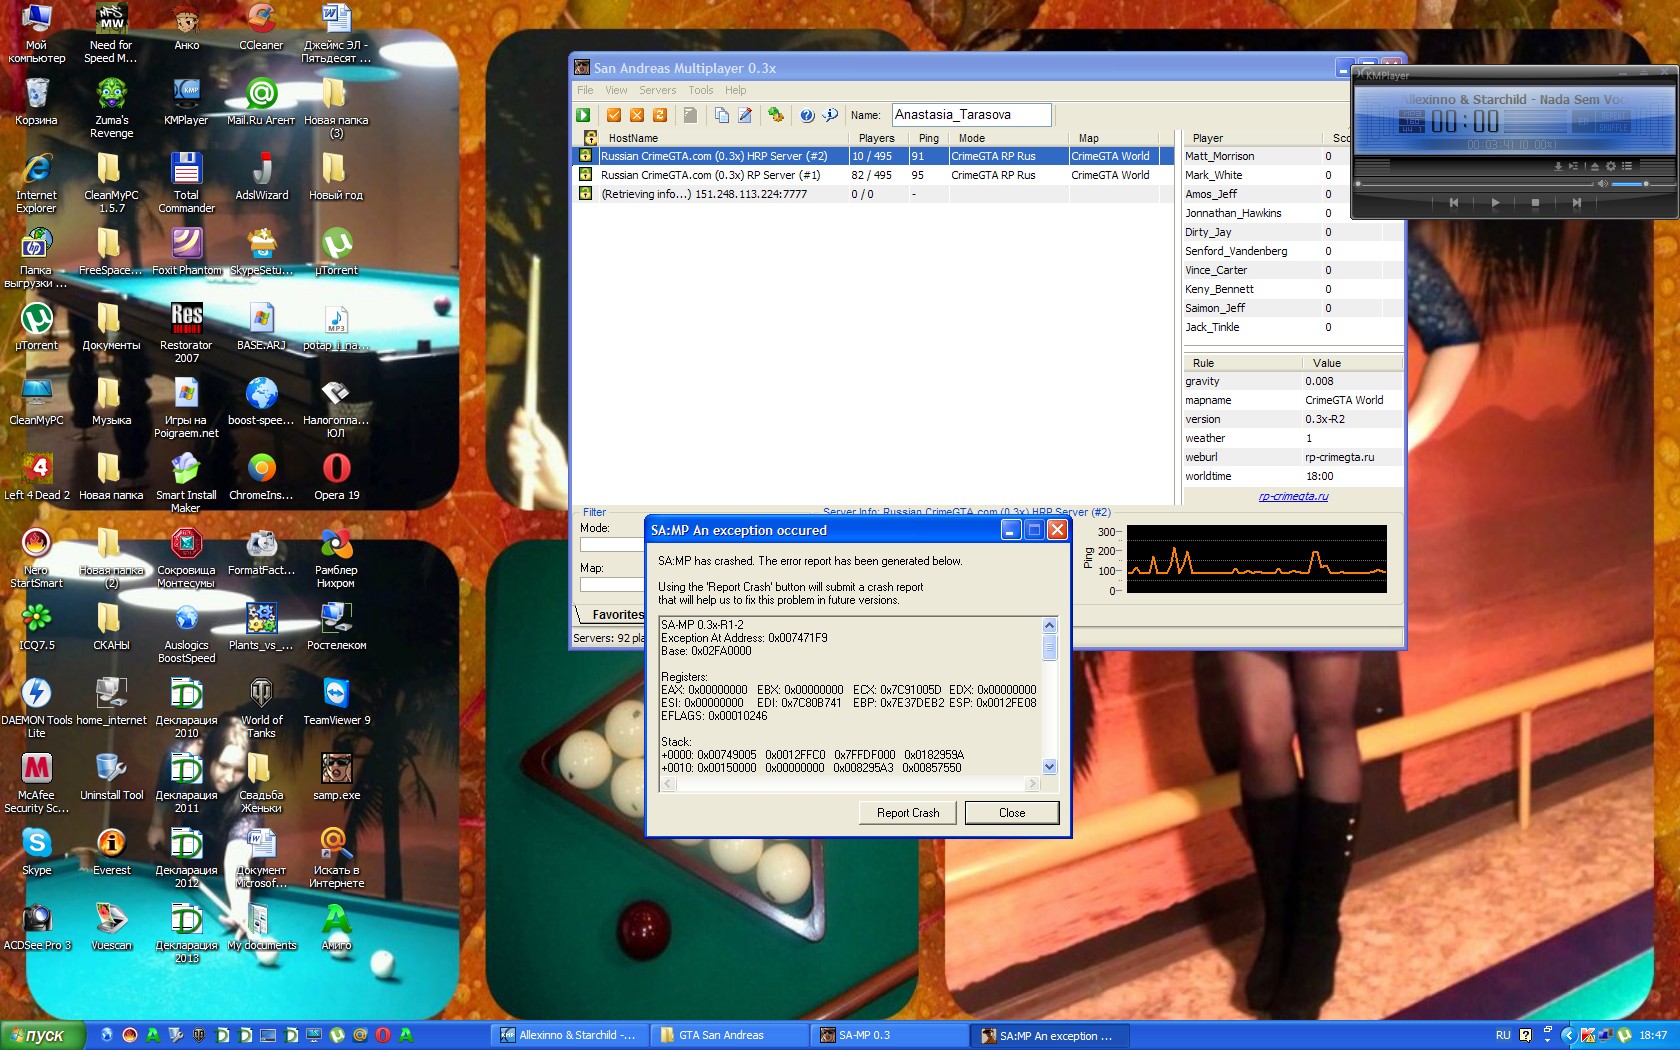Click the Filter Map input field
Screen dimensions: 1680x1050
point(612,585)
